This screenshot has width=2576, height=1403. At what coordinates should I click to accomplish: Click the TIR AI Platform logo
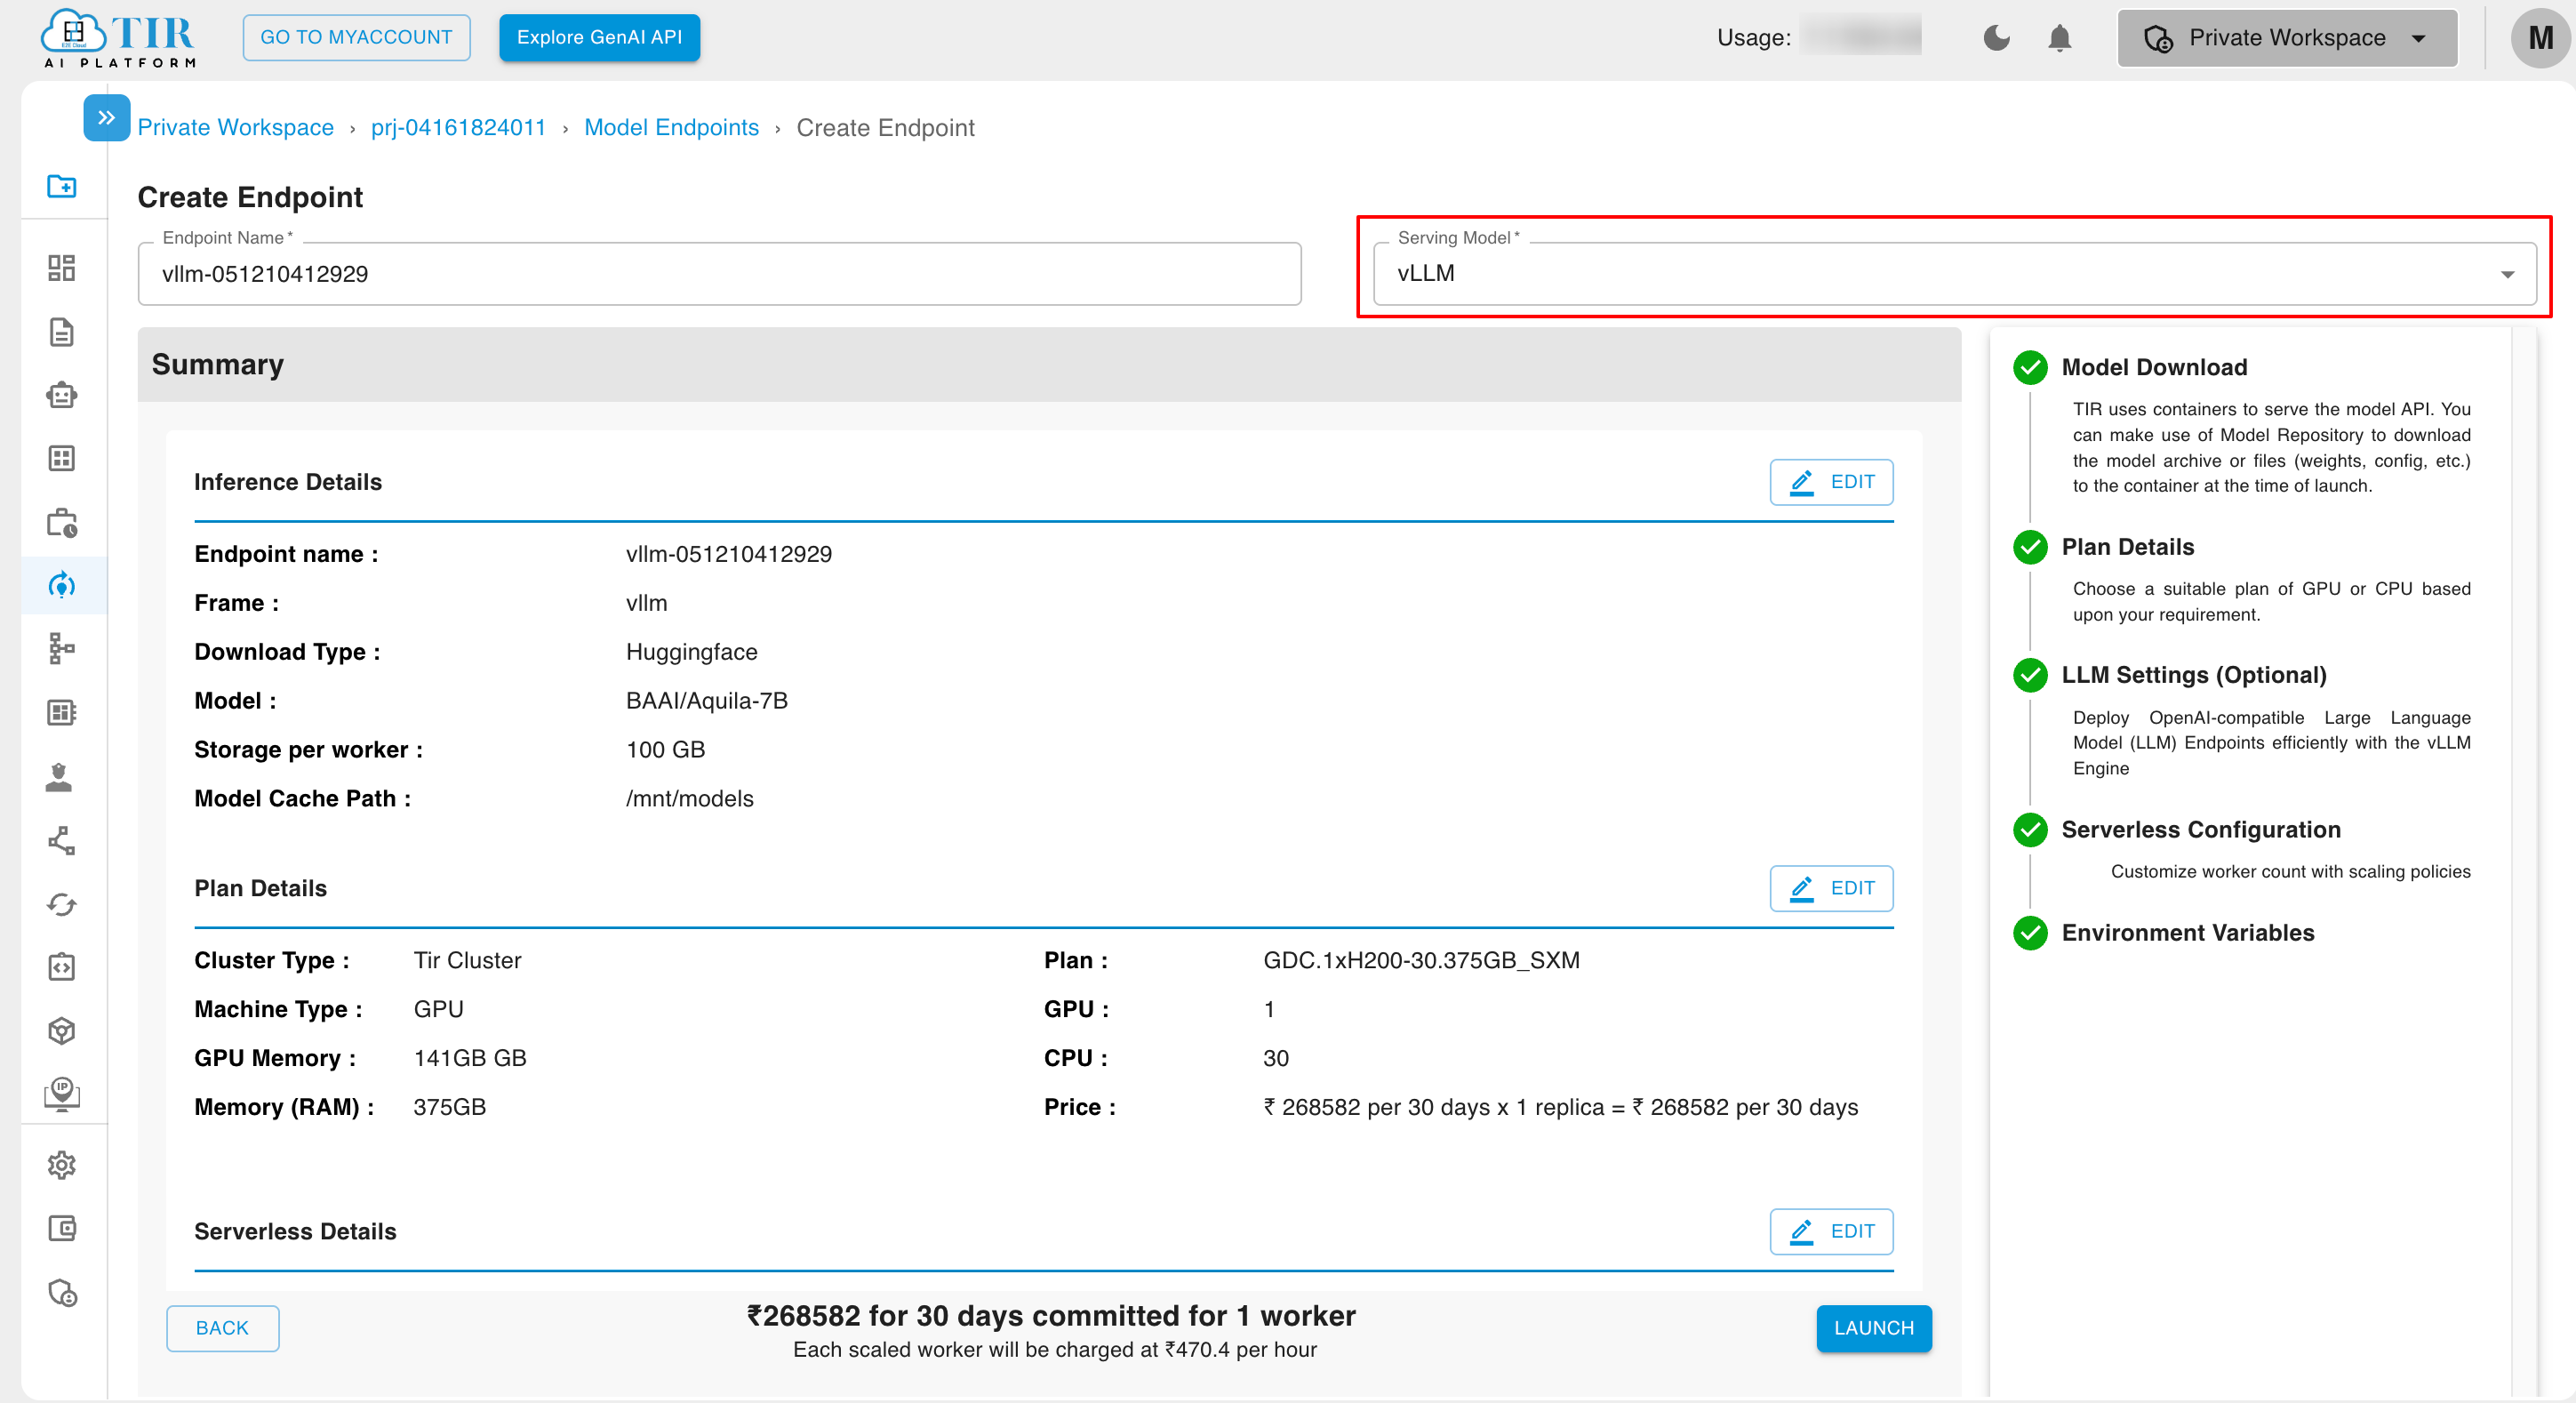[118, 38]
